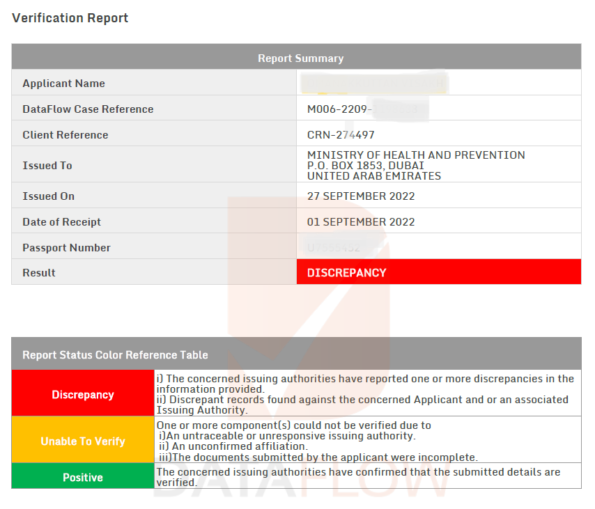The height and width of the screenshot is (509, 595).
Task: Select Issued On date 27 September 2022
Action: (361, 196)
